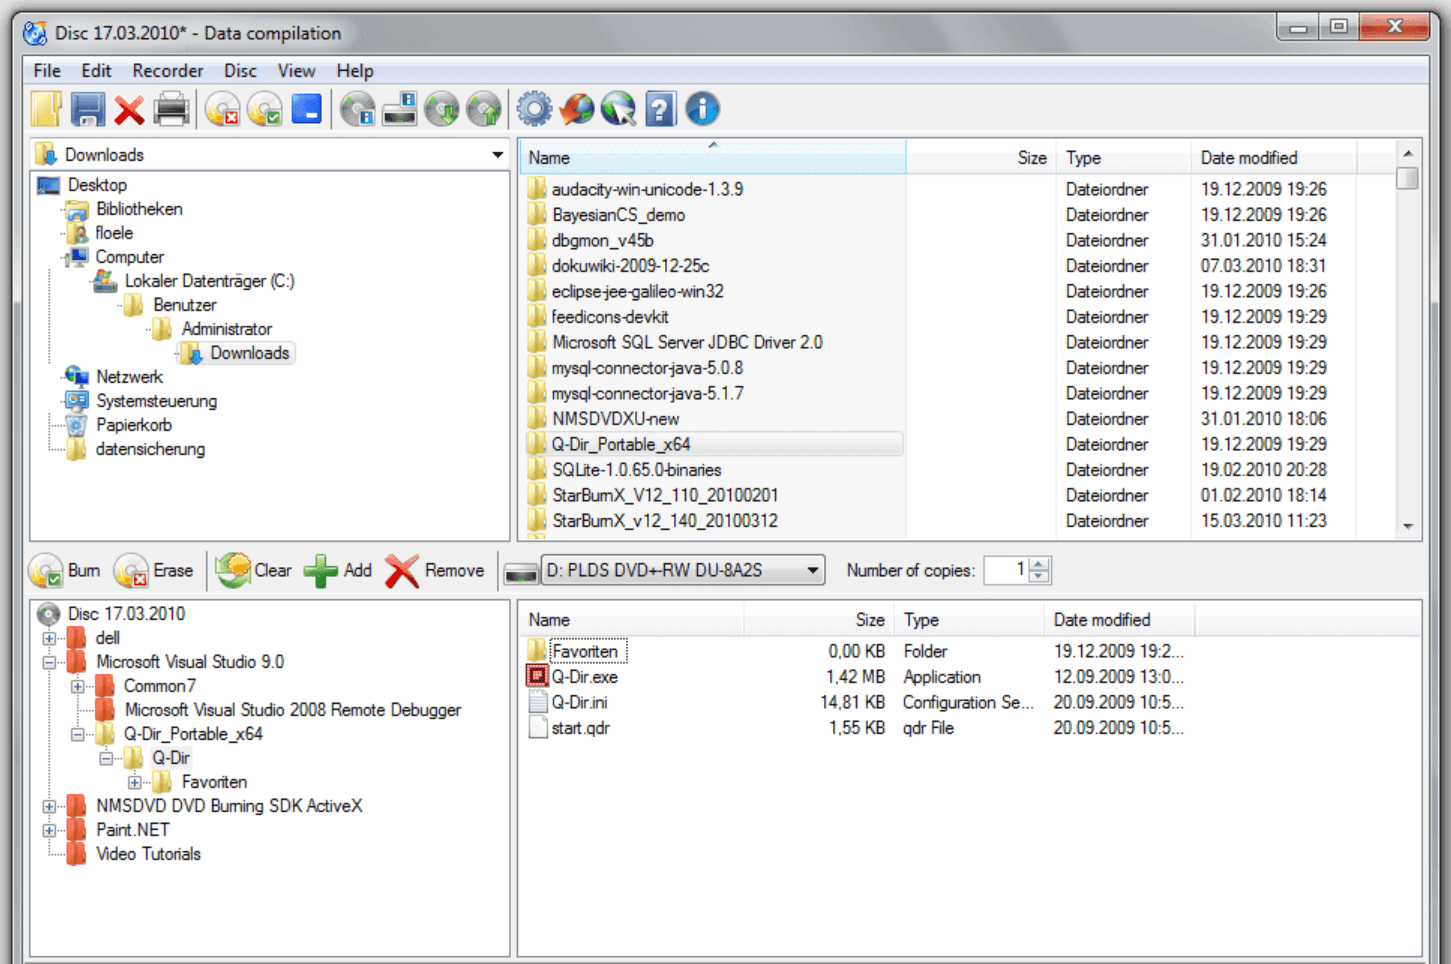This screenshot has height=964, width=1451.
Task: Click main toolbar disc icon with red X
Action: coord(222,109)
